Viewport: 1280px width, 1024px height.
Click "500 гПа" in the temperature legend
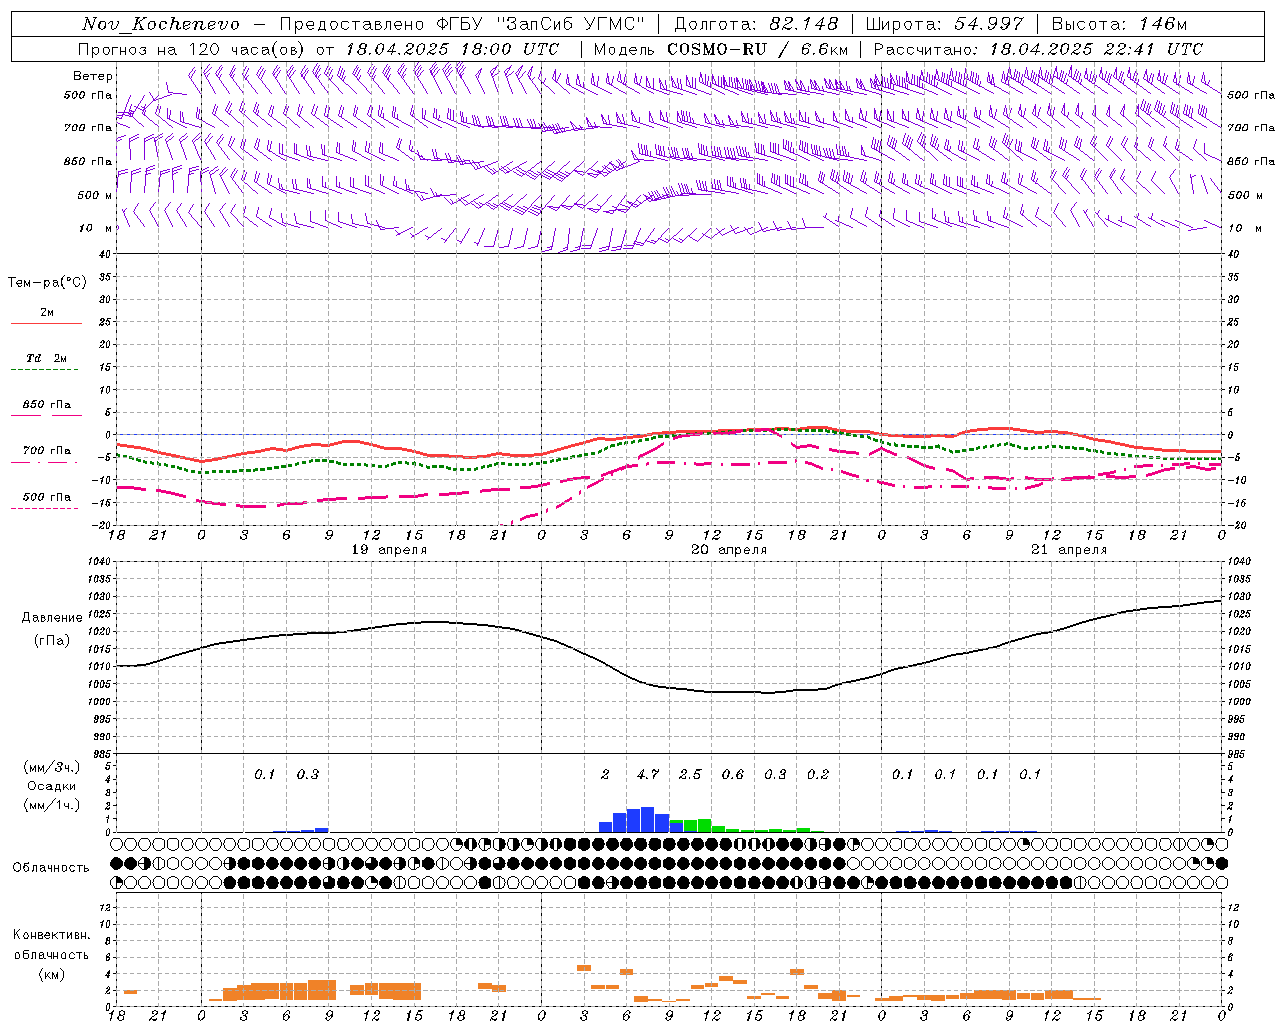[47, 497]
